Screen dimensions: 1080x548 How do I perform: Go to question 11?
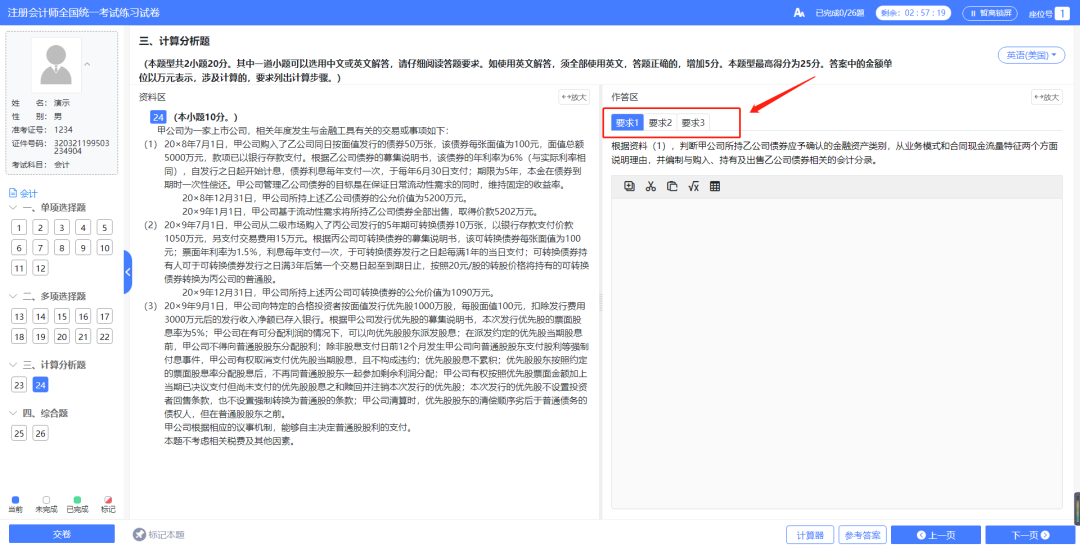(x=19, y=268)
